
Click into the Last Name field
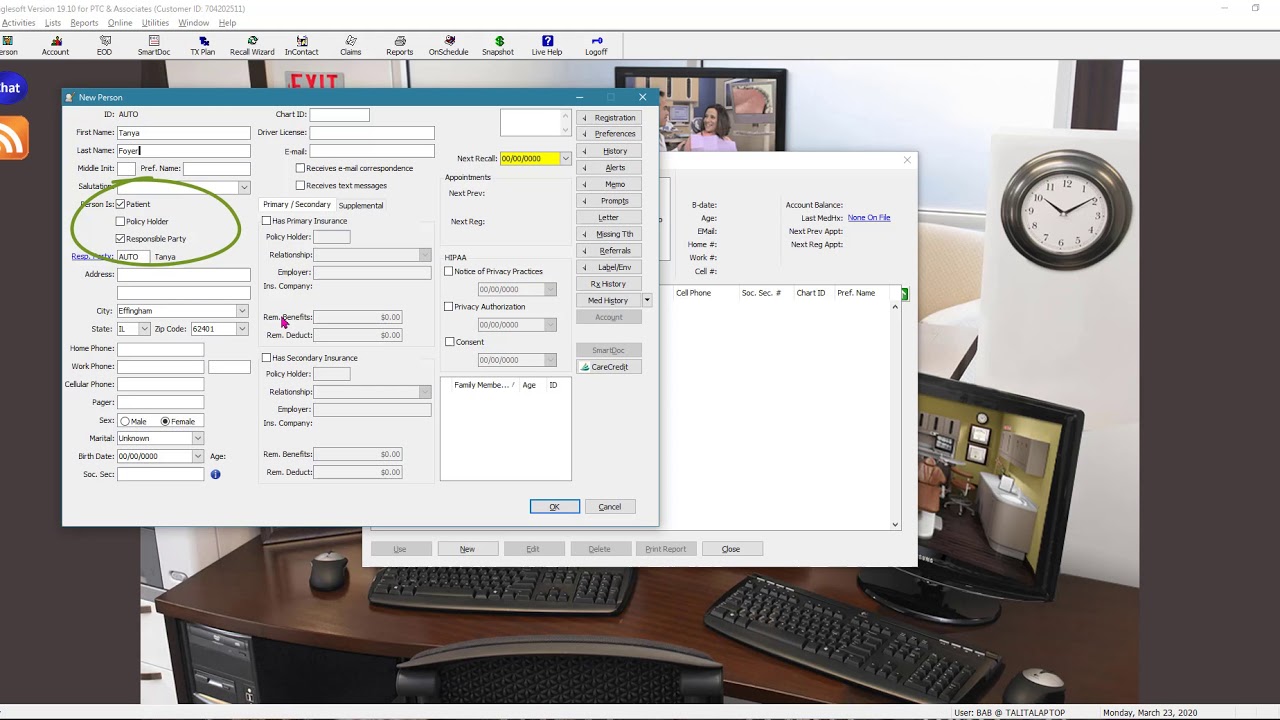click(183, 151)
